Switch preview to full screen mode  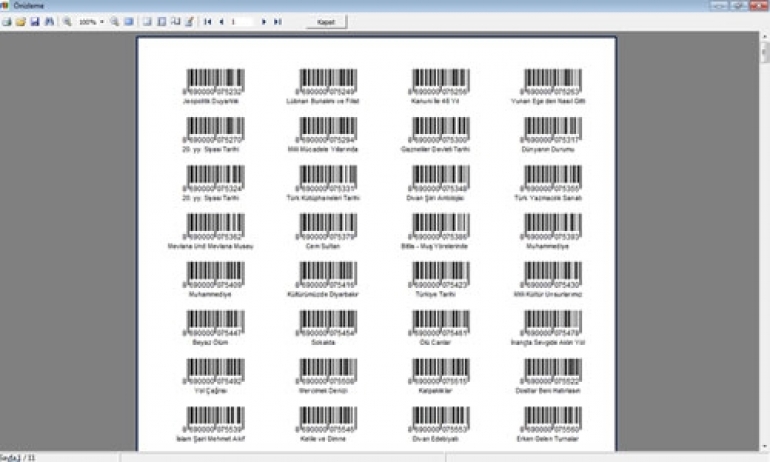[x=129, y=22]
